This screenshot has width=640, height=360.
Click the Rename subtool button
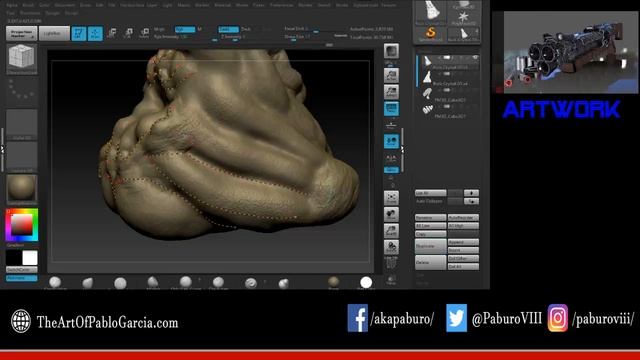pyautogui.click(x=431, y=218)
